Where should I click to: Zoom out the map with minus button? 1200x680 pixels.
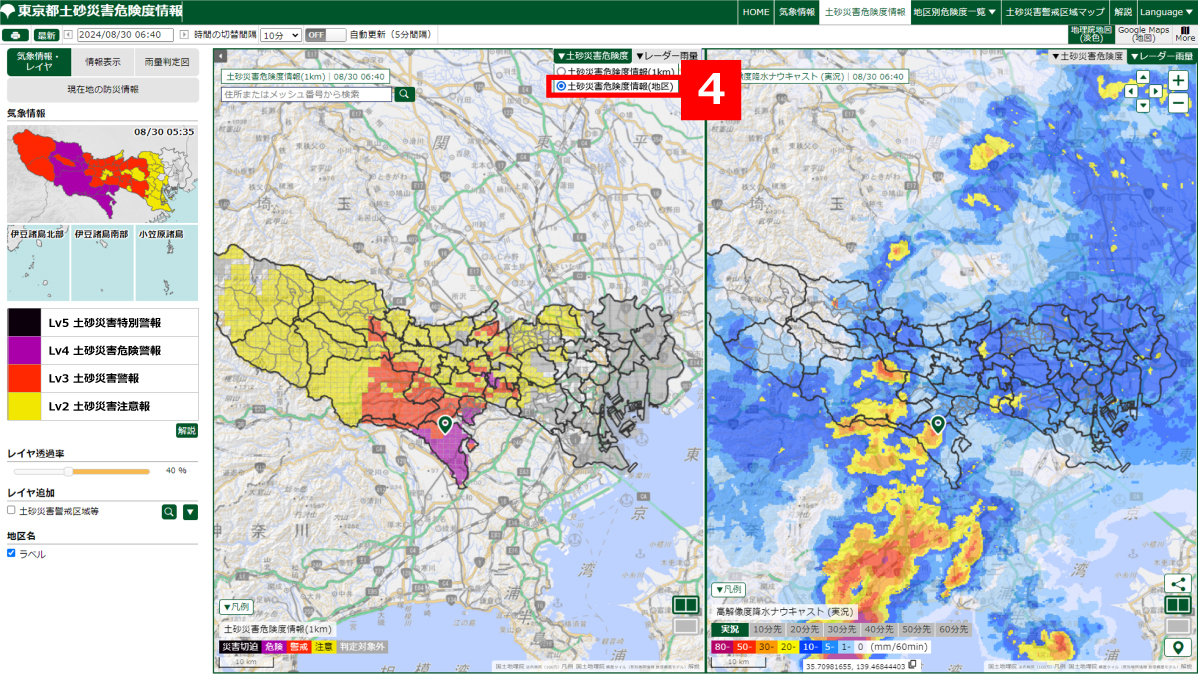pos(1178,102)
